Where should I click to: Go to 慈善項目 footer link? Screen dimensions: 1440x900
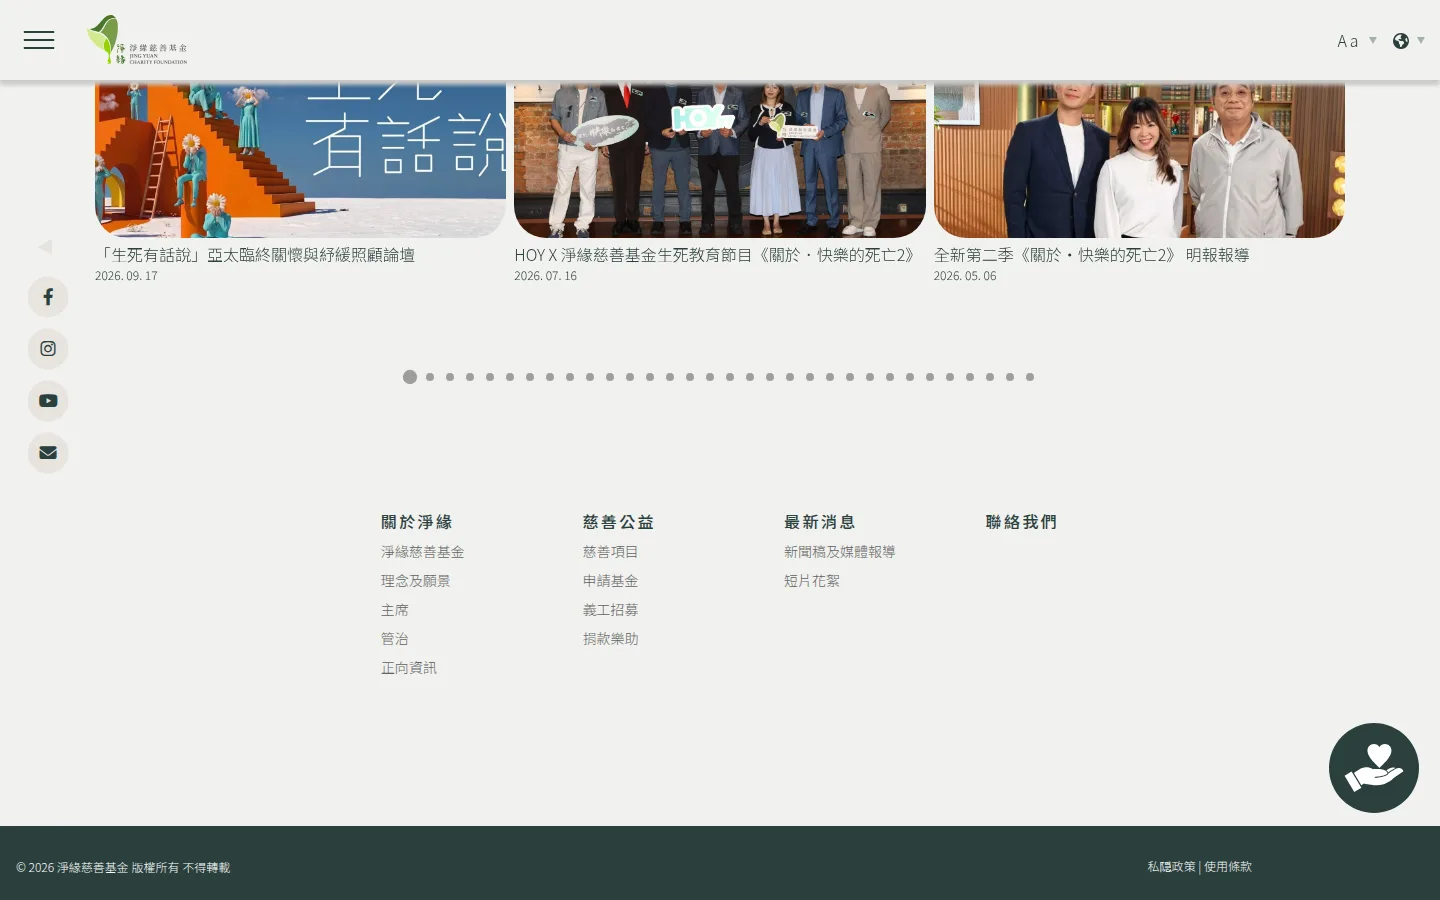pyautogui.click(x=610, y=552)
